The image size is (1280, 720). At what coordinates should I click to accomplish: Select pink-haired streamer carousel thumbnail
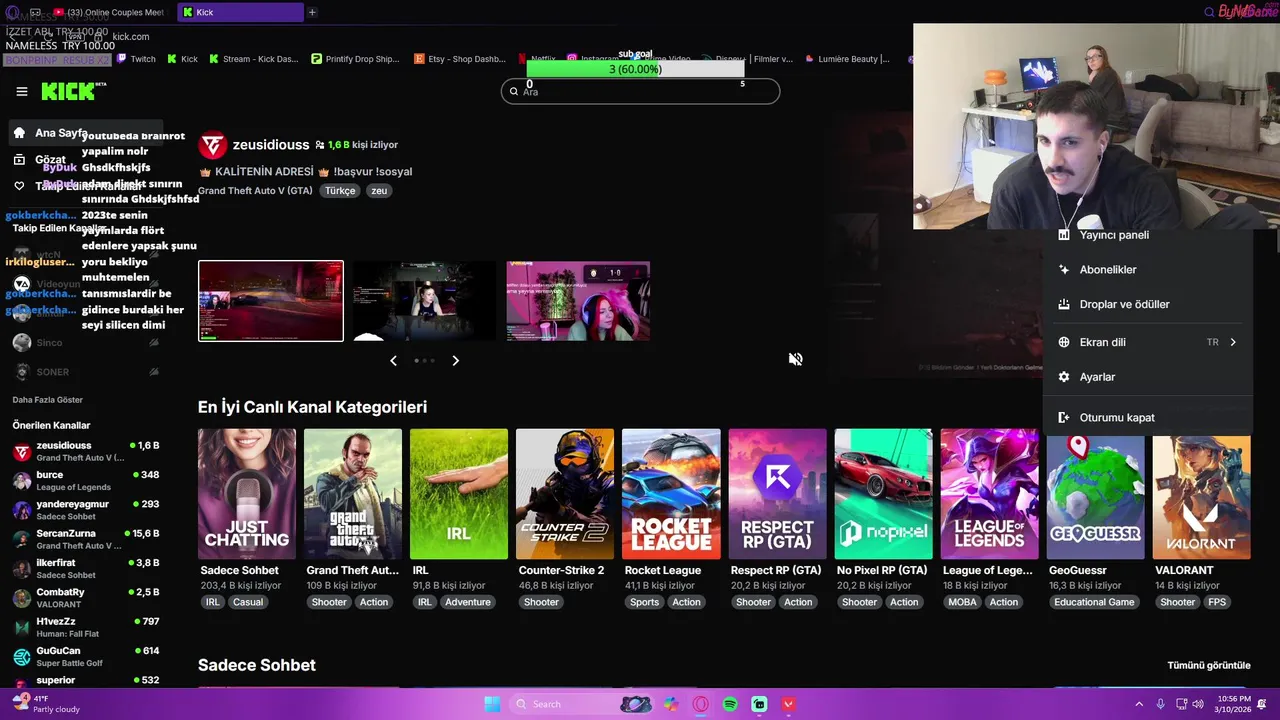[x=578, y=301]
